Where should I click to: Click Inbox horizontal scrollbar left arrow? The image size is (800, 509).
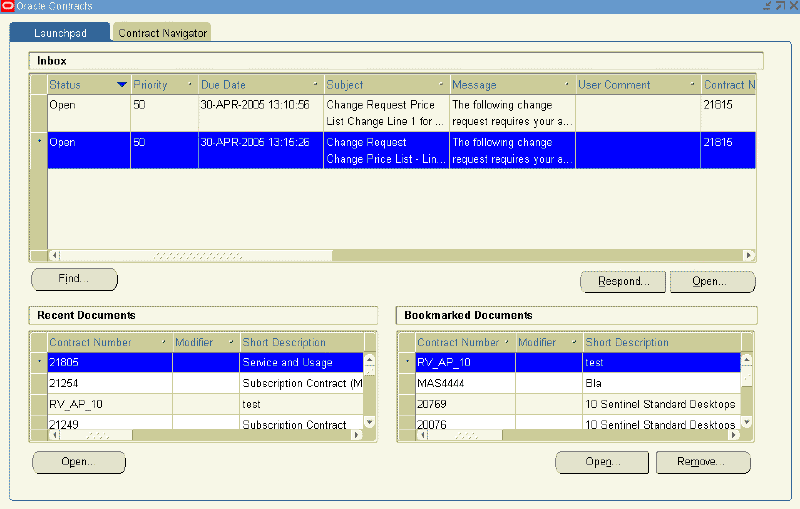coord(54,255)
